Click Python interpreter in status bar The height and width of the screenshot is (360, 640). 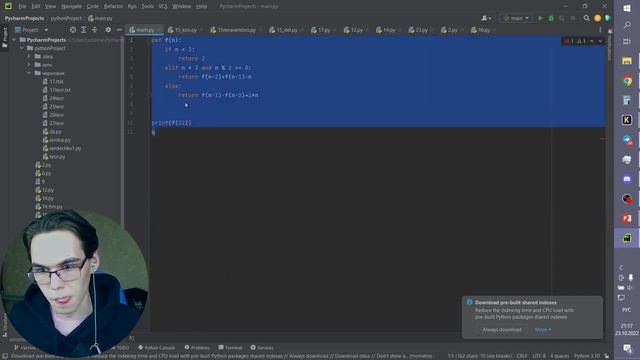point(587,356)
